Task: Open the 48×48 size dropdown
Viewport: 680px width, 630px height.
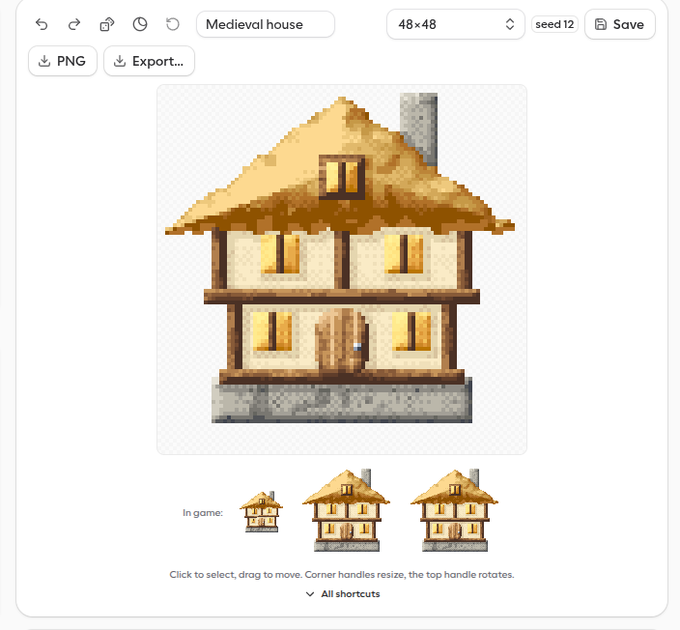Action: (x=455, y=24)
